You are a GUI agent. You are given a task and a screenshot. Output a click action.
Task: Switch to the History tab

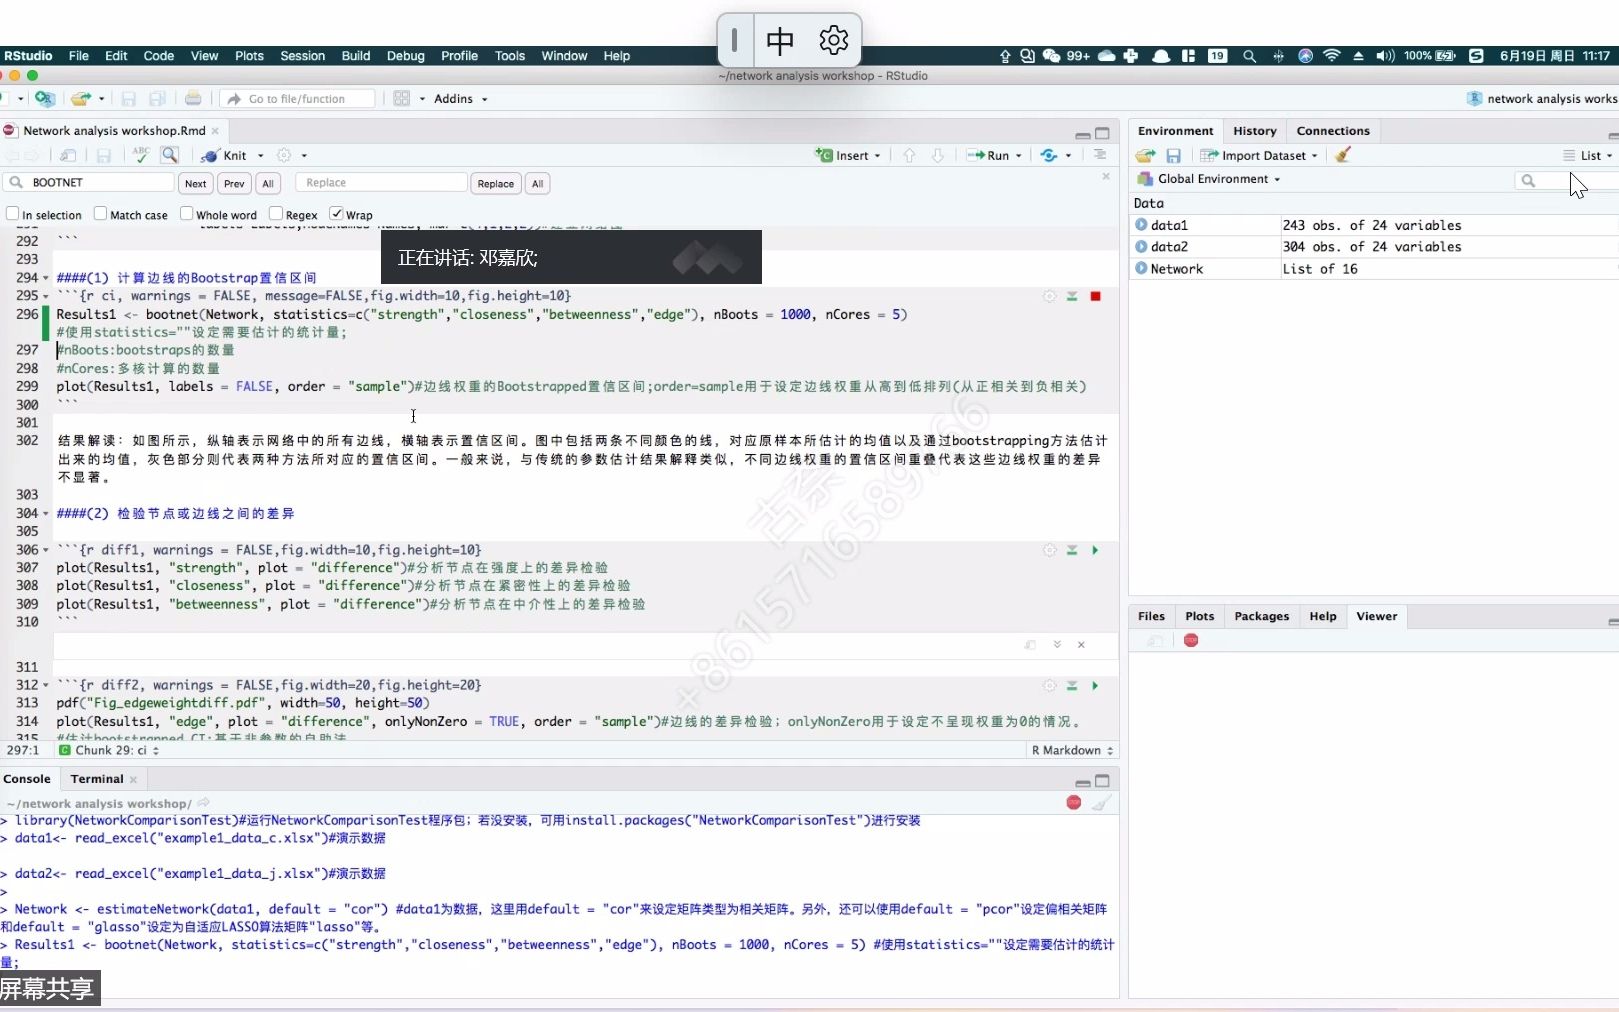tap(1254, 131)
